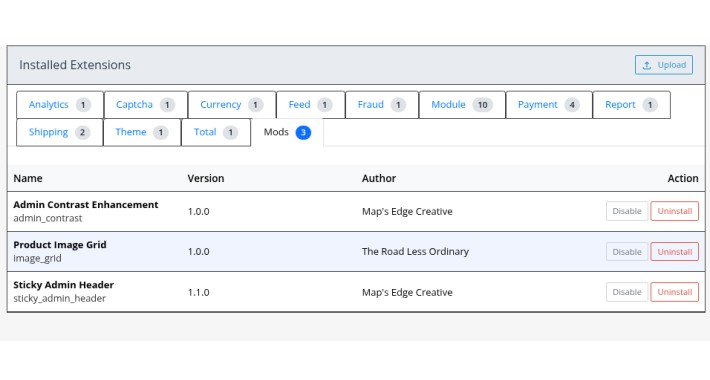Select the Currency tab
The width and height of the screenshot is (710, 380).
click(x=232, y=105)
